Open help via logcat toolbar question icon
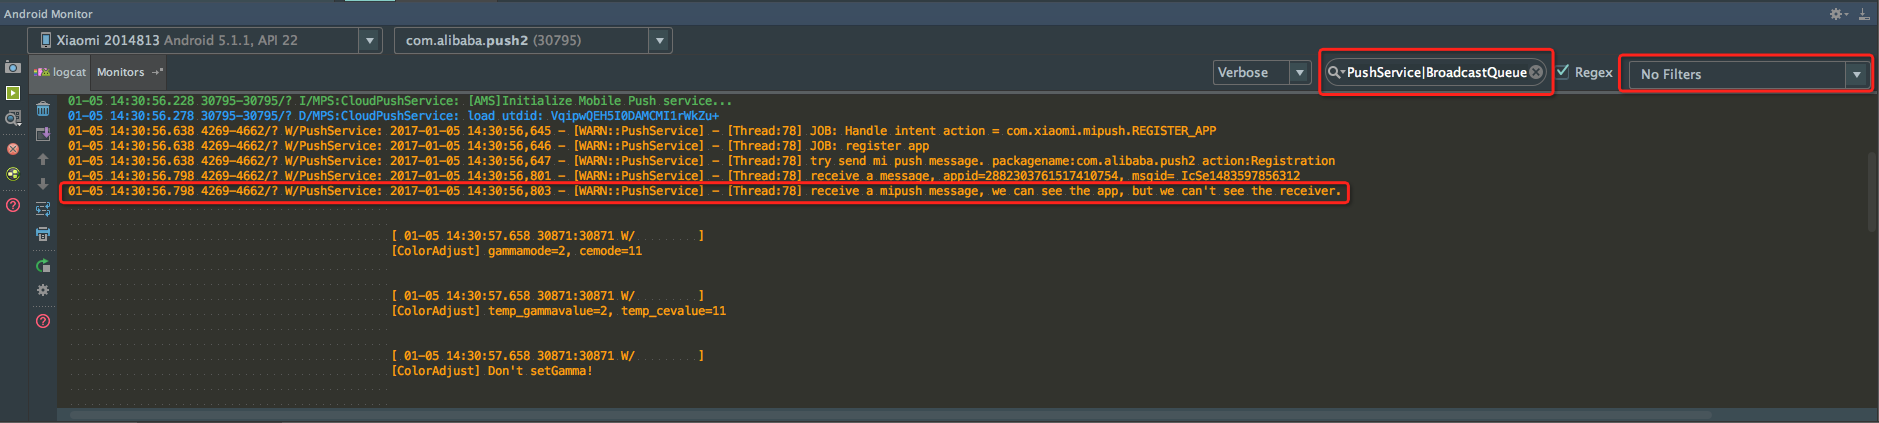This screenshot has width=1879, height=423. [43, 321]
